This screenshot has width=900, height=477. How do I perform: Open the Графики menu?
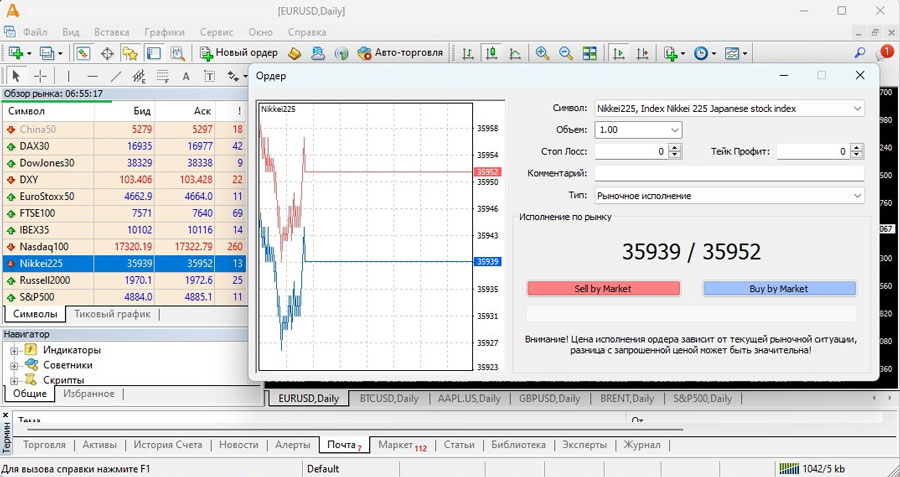tap(165, 32)
